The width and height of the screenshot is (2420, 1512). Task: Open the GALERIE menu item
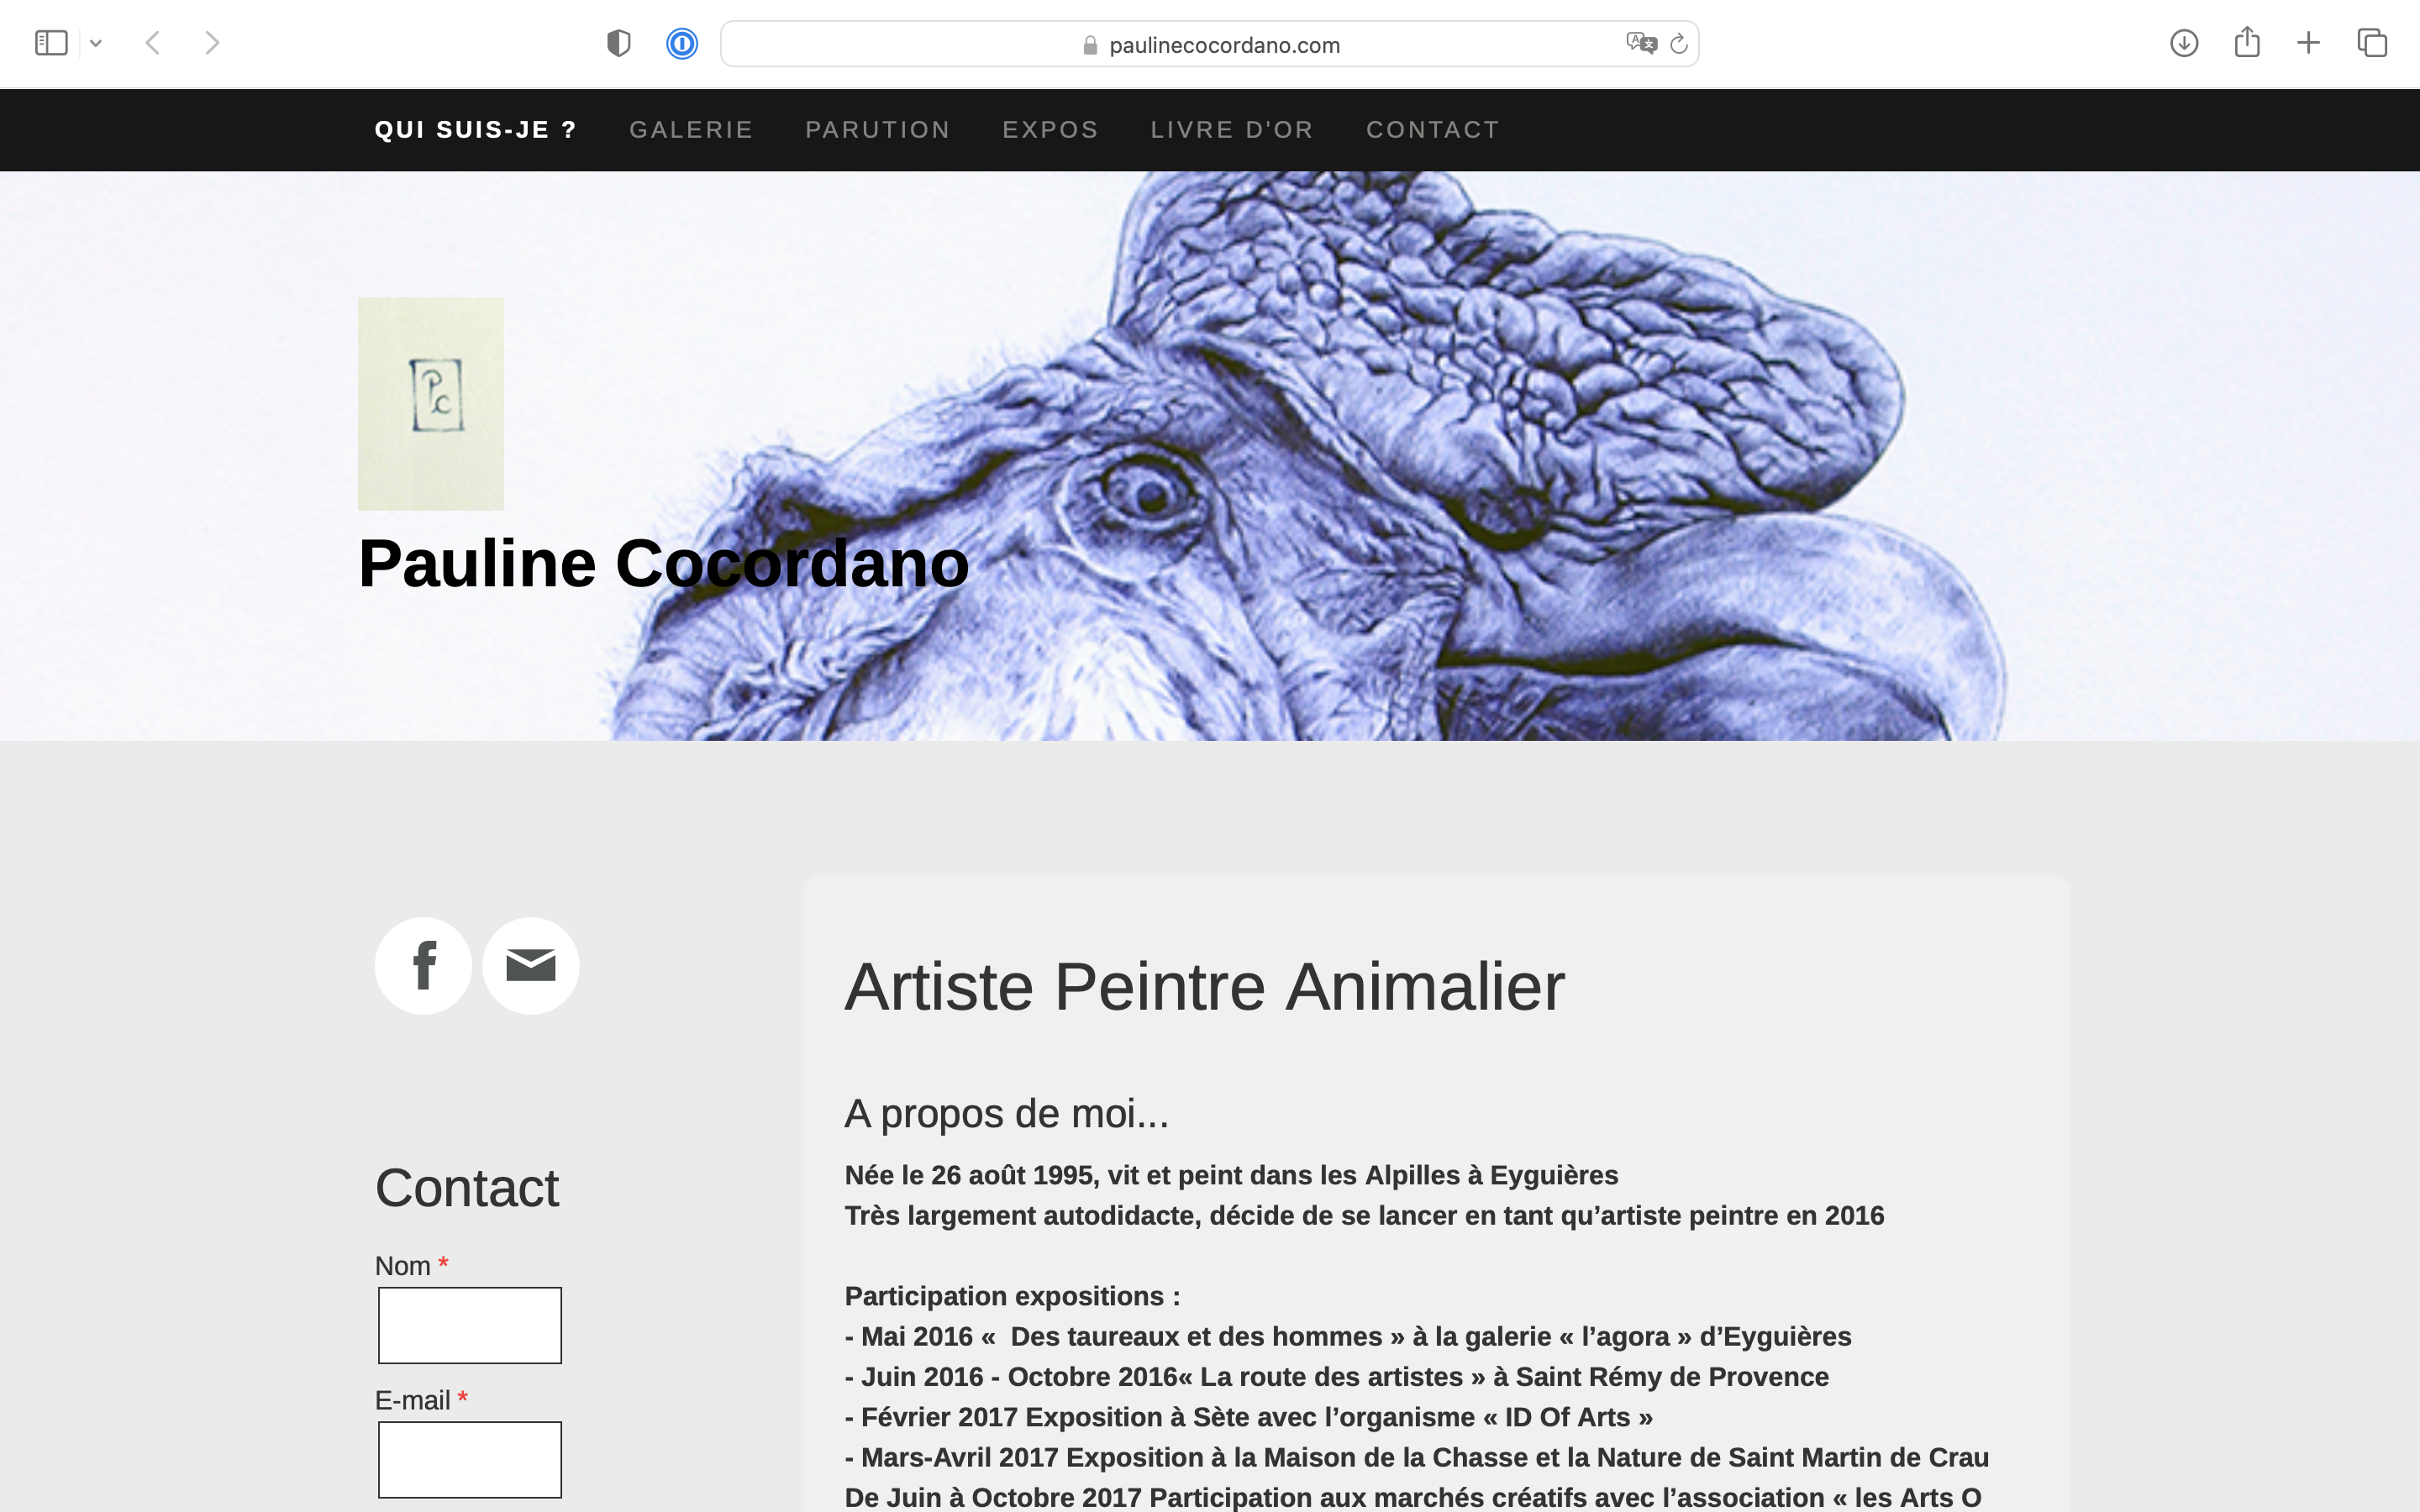coord(691,130)
